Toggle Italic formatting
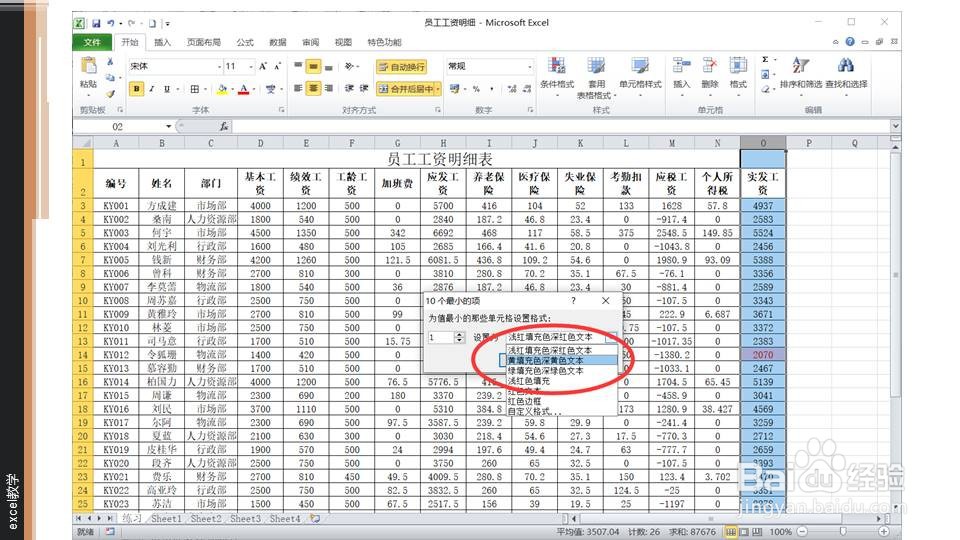960x540 pixels. click(151, 89)
